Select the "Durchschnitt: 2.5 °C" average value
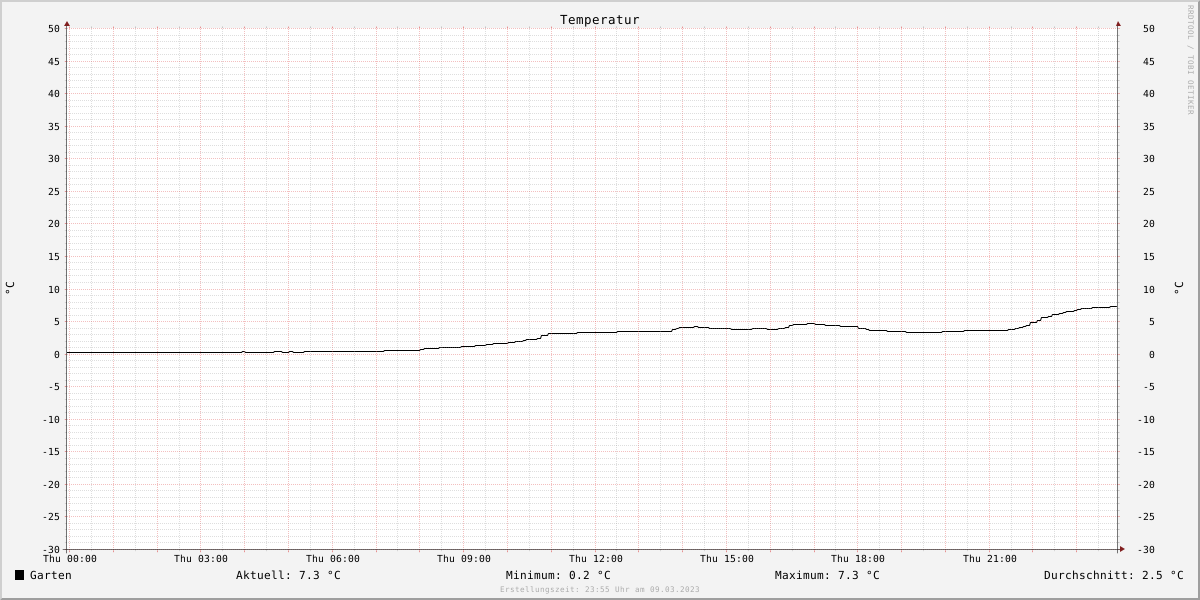The image size is (1200, 600). pos(1114,575)
